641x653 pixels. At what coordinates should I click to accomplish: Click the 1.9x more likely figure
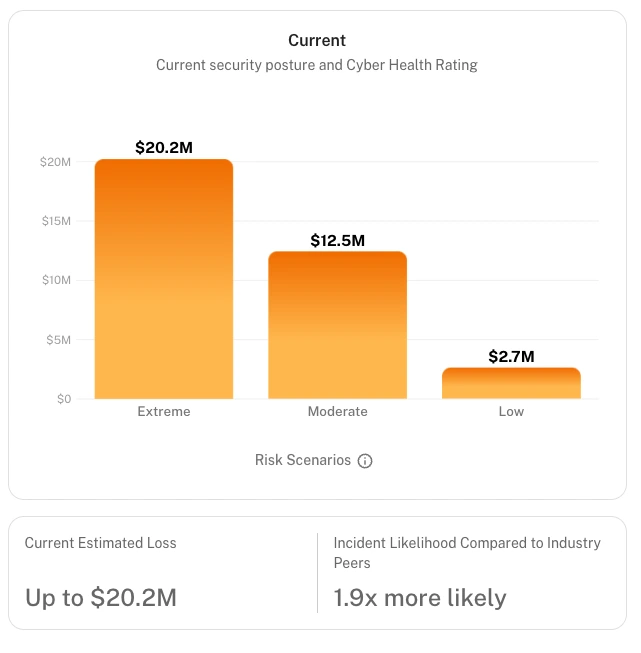click(x=420, y=598)
